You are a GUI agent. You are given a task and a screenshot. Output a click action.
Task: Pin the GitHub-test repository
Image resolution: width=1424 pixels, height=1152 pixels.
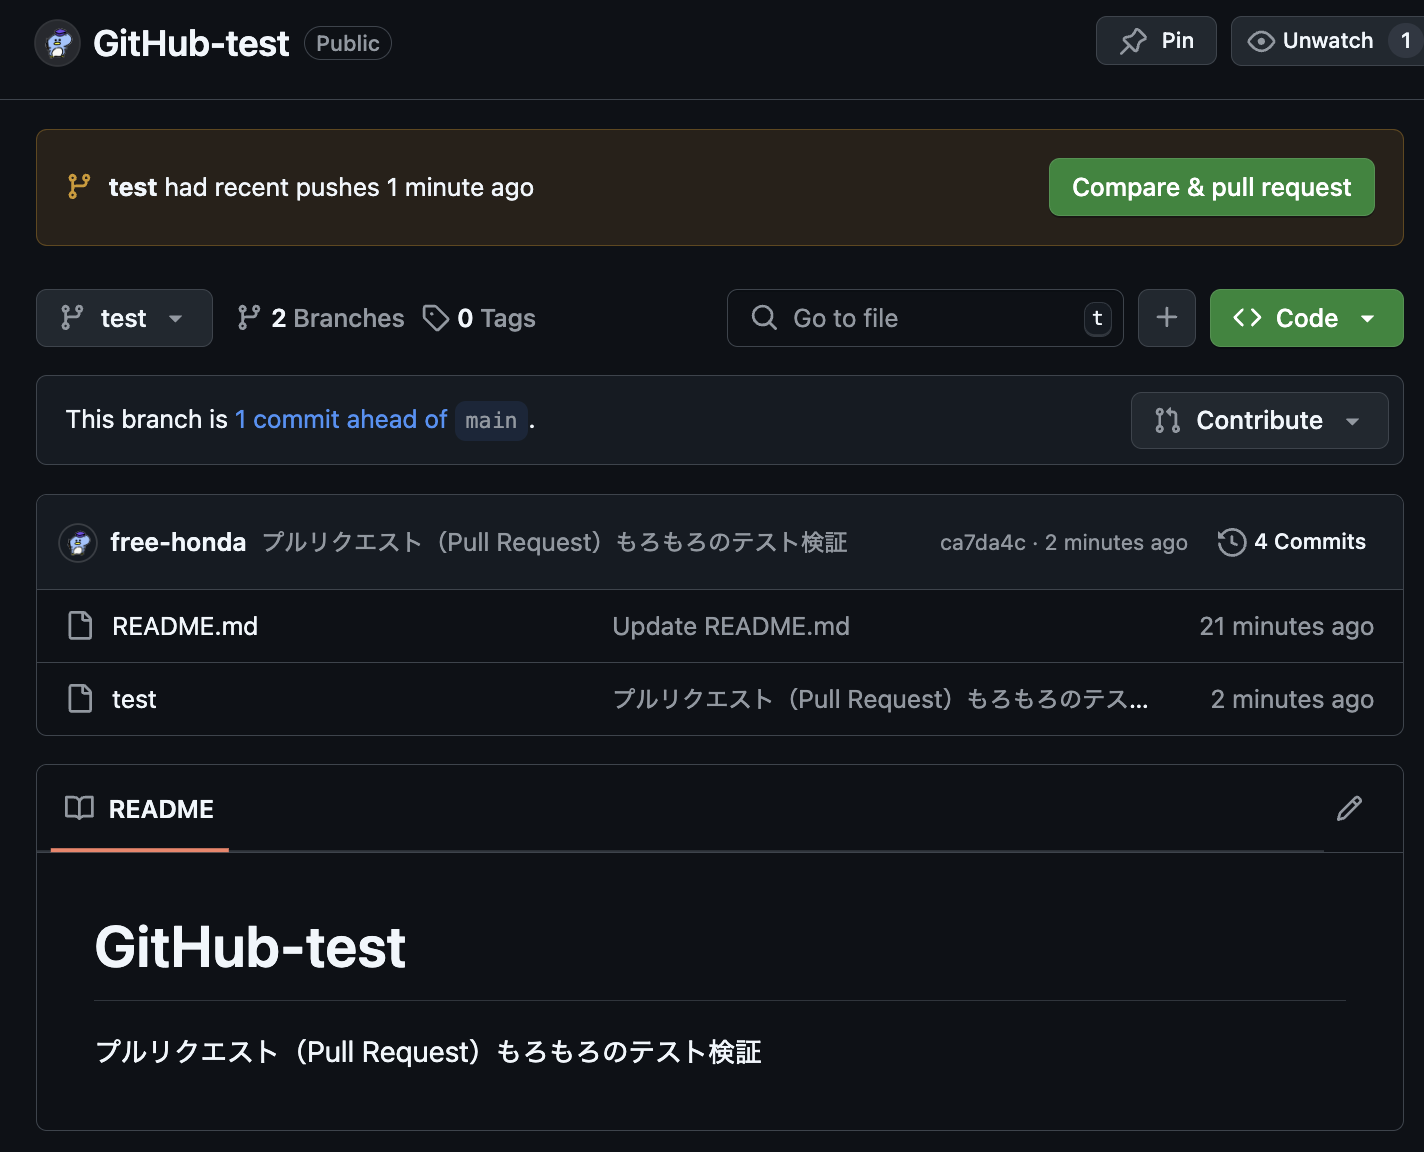click(x=1156, y=40)
